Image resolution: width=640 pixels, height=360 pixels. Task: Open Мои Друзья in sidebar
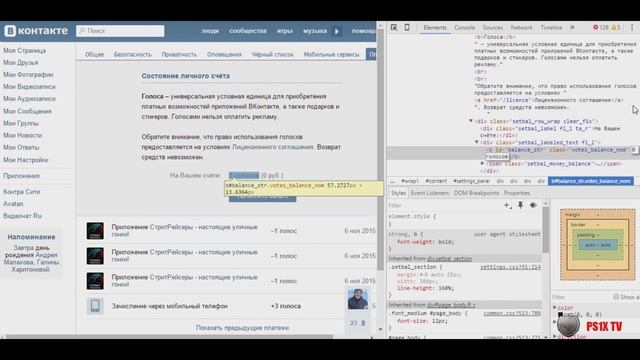(20, 62)
